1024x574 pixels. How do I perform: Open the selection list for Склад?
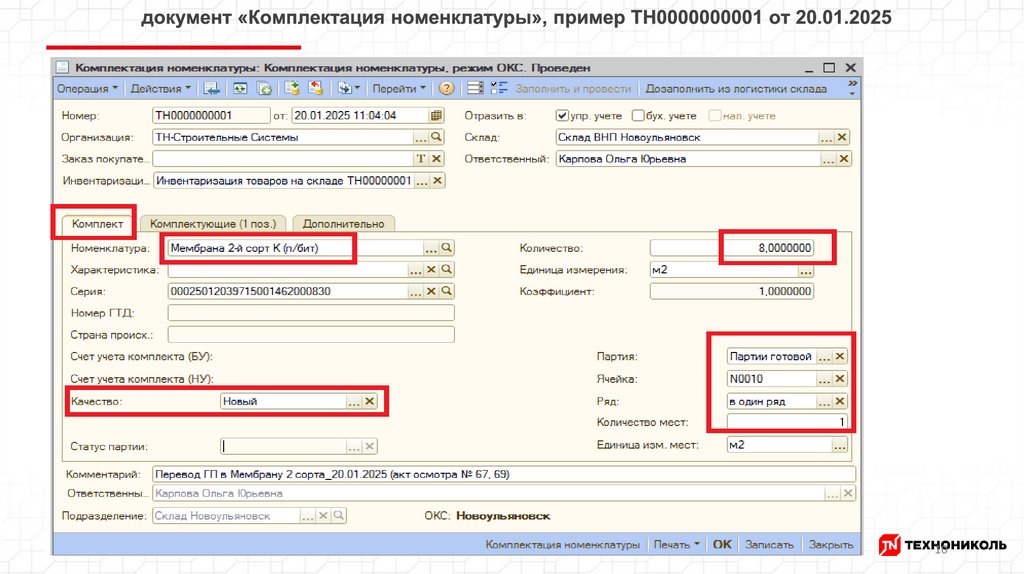pos(826,137)
